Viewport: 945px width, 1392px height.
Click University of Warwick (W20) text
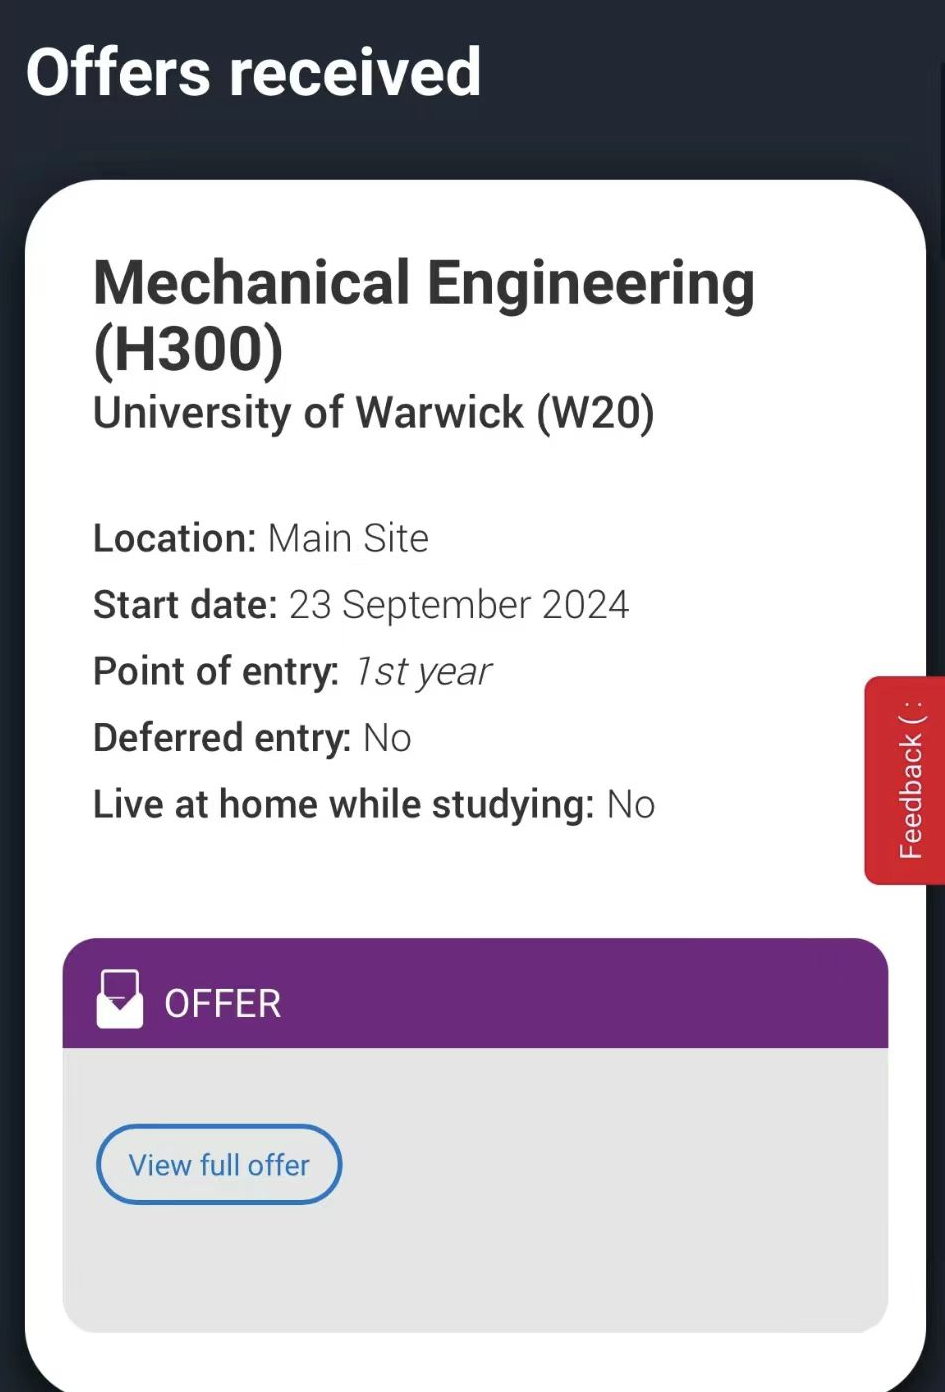point(373,413)
